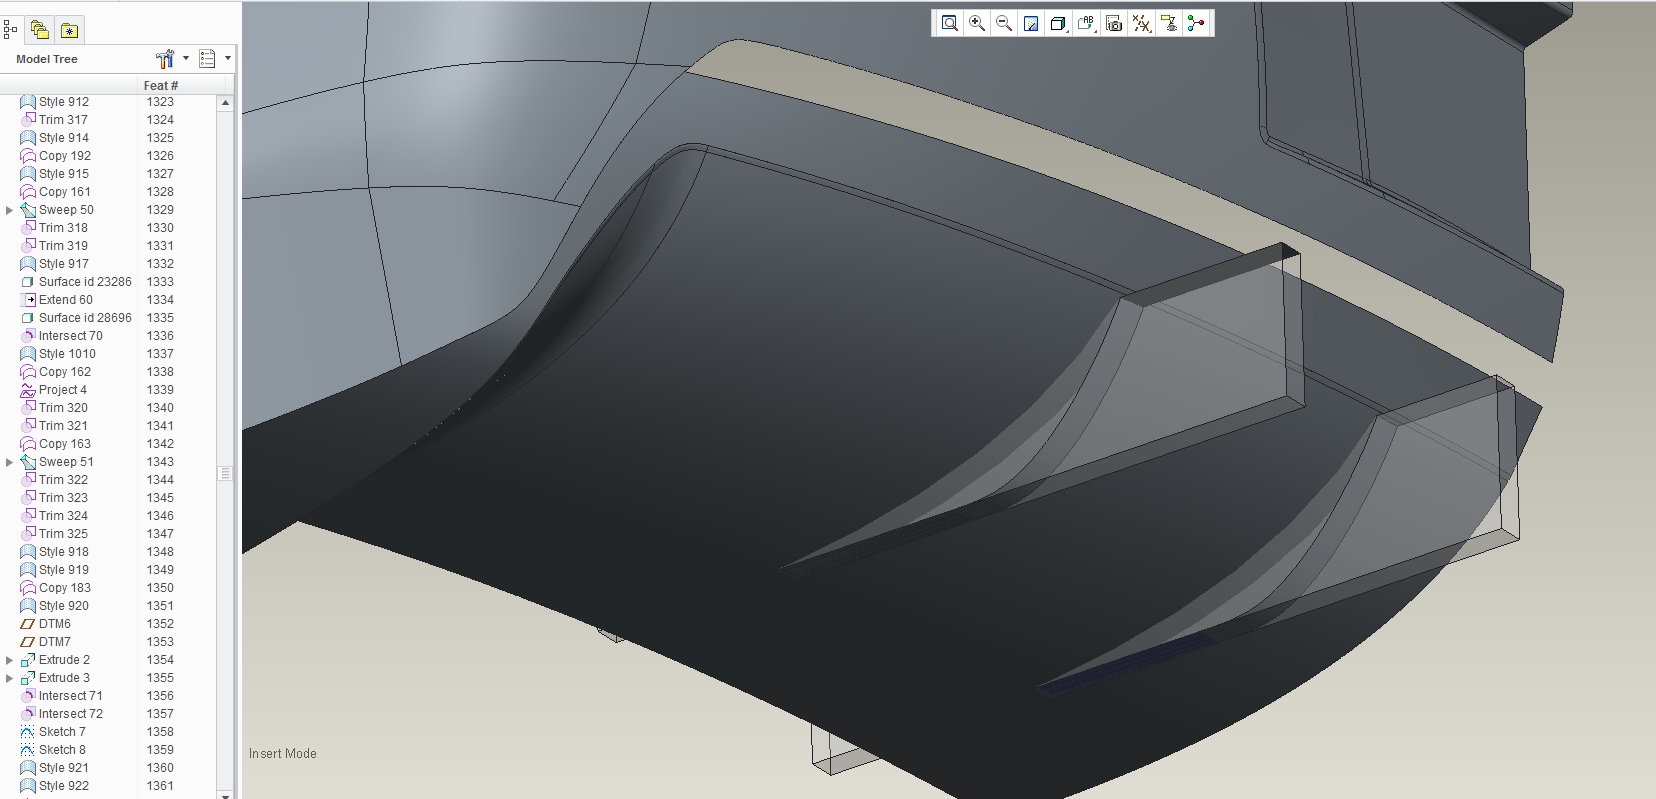Click the Extrude 2 feature icon
The width and height of the screenshot is (1656, 799).
pos(28,660)
